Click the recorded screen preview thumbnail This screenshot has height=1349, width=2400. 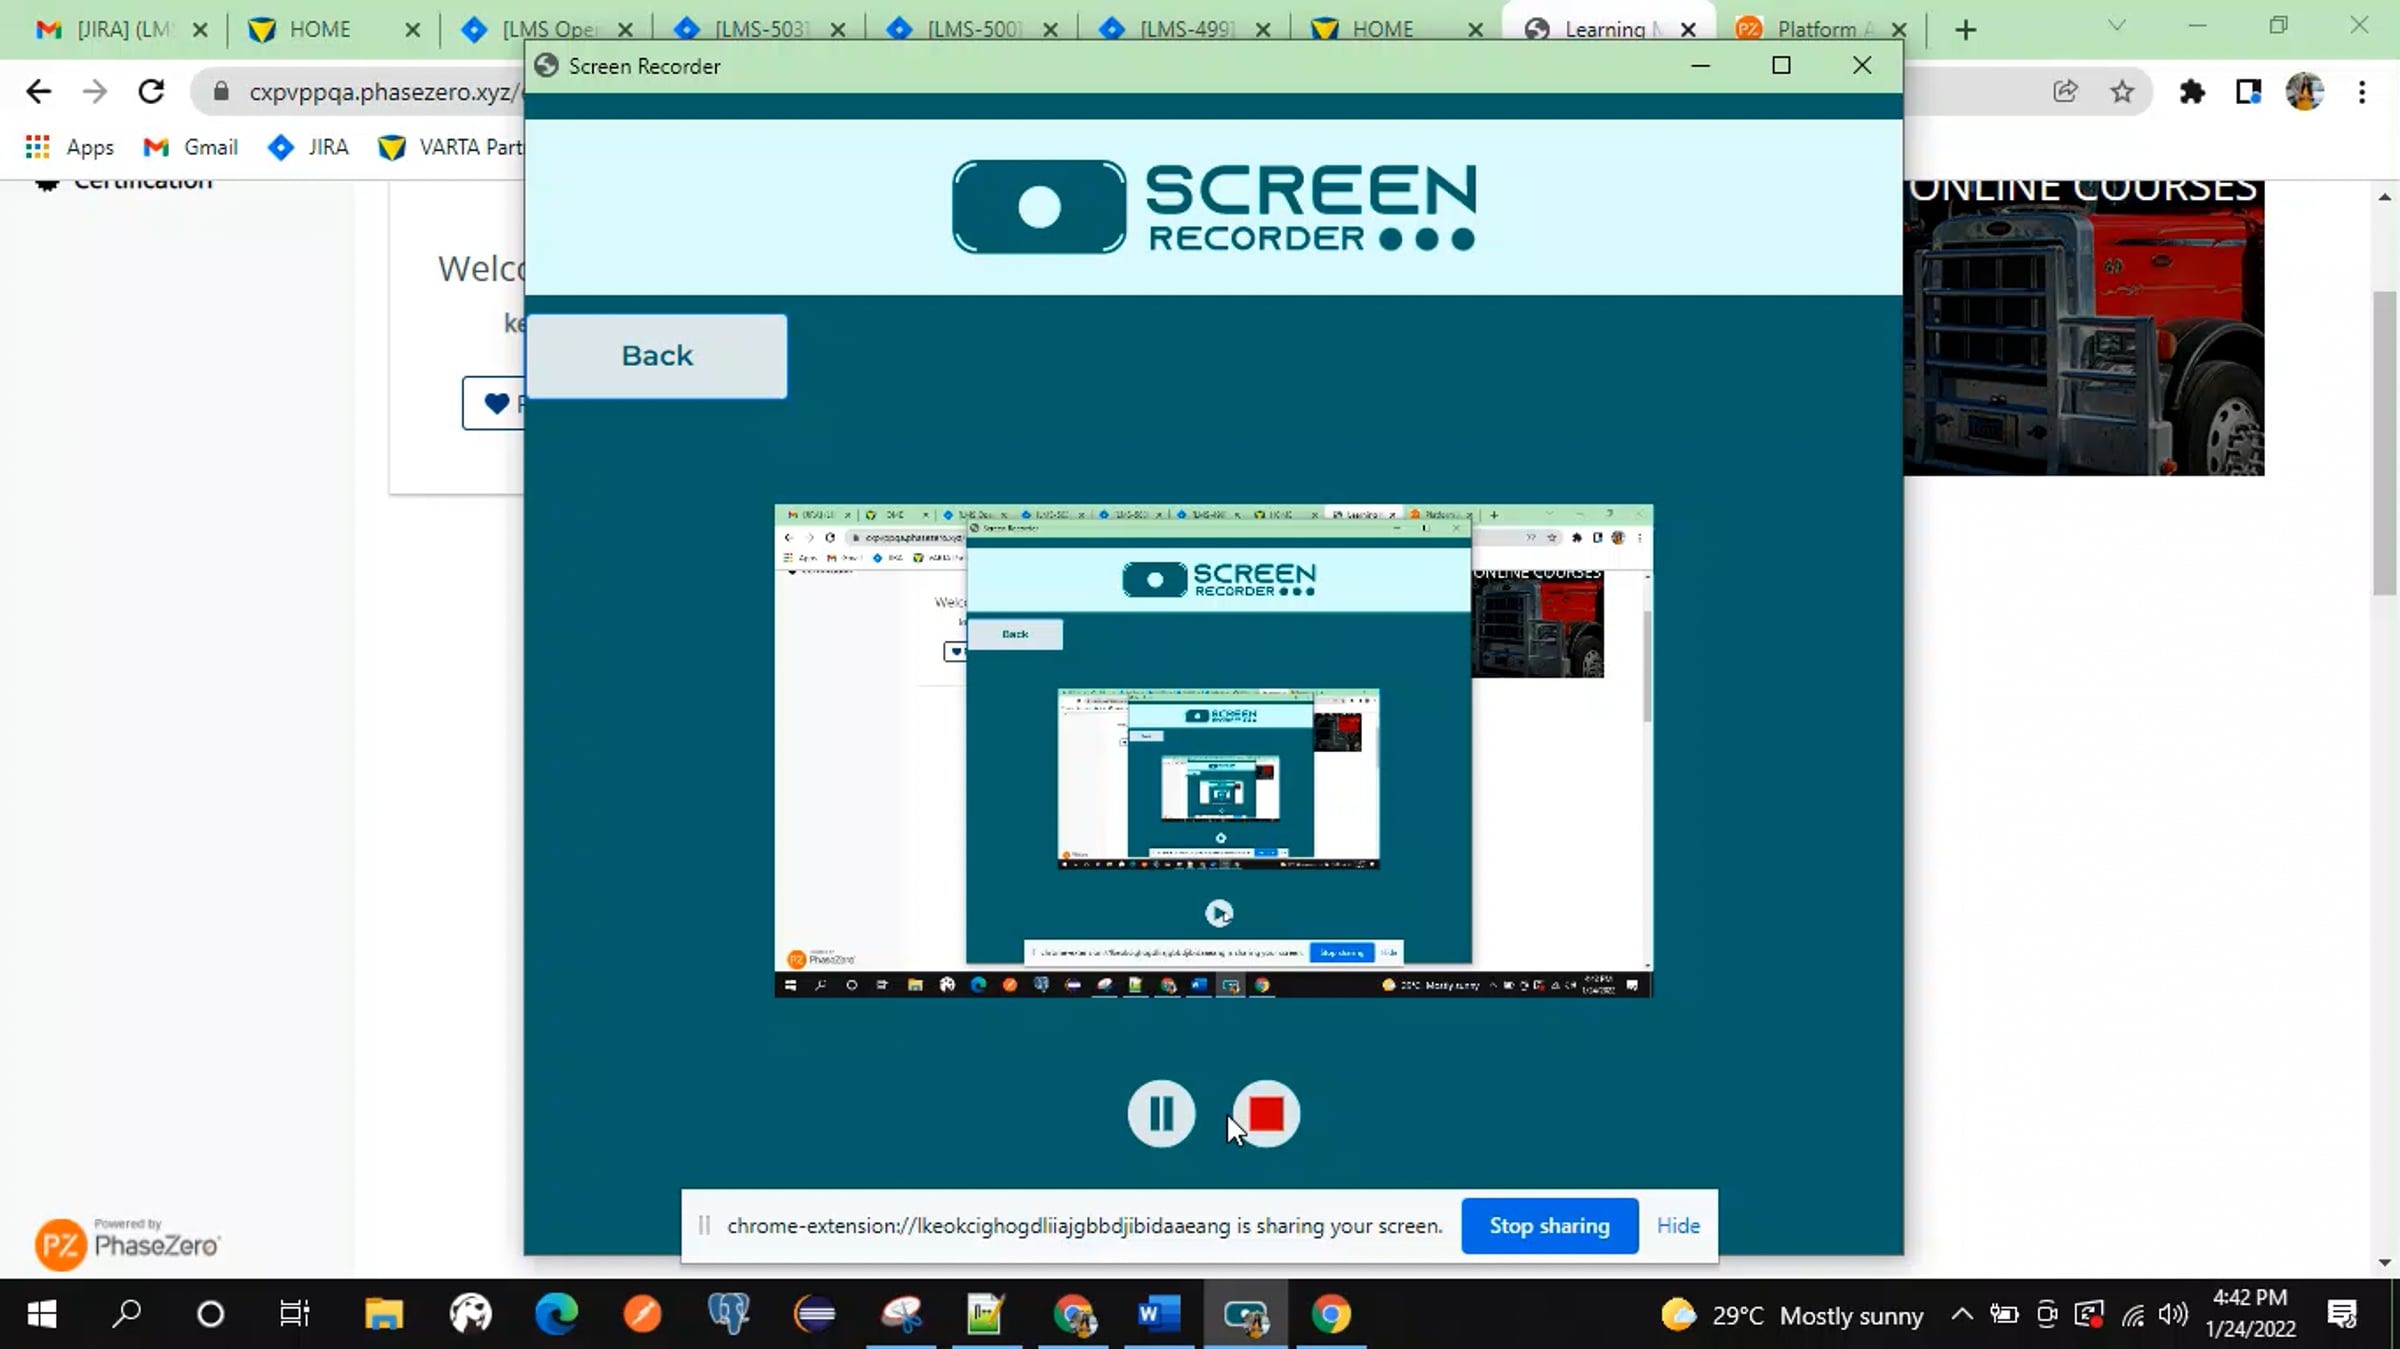click(1213, 750)
